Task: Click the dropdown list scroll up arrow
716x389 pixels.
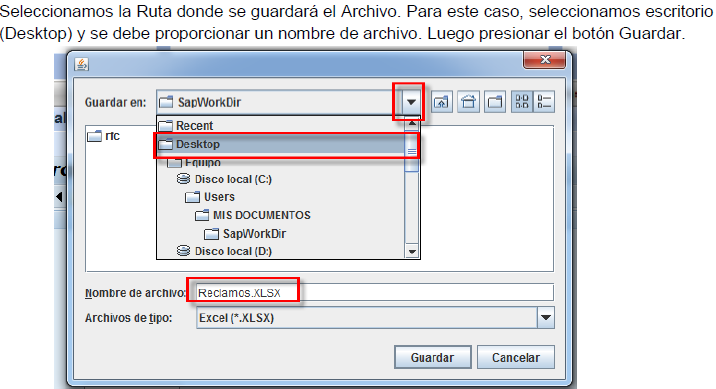Action: 412,123
